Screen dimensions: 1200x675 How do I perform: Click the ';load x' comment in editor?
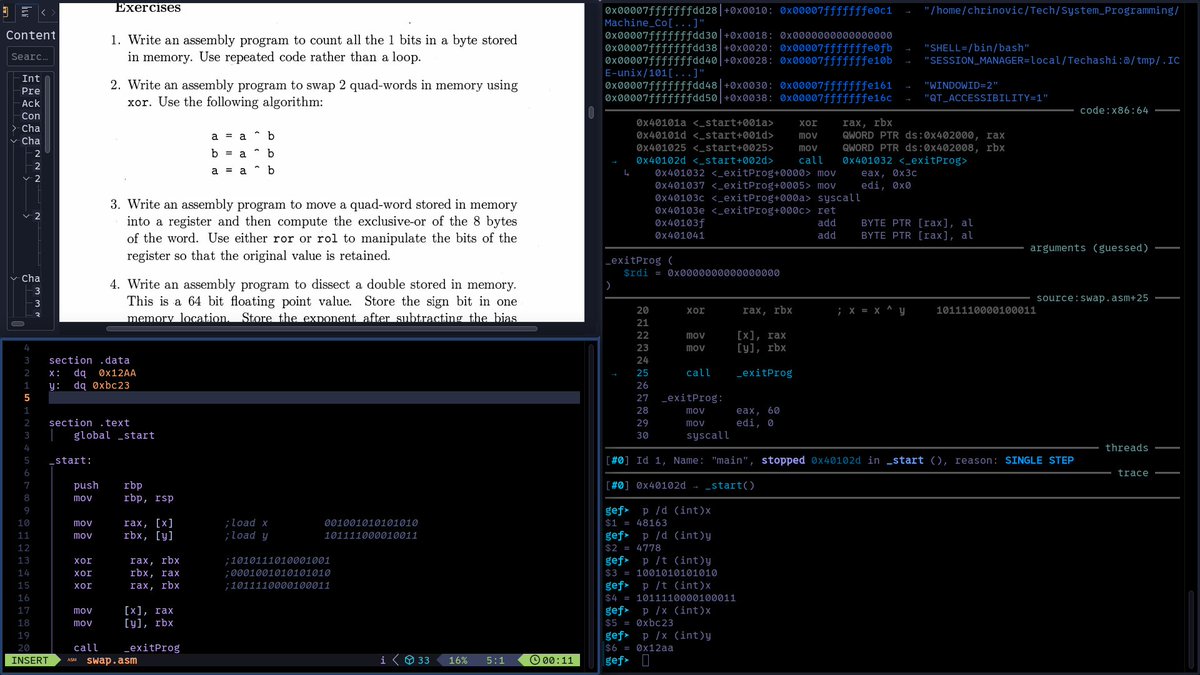[246, 523]
